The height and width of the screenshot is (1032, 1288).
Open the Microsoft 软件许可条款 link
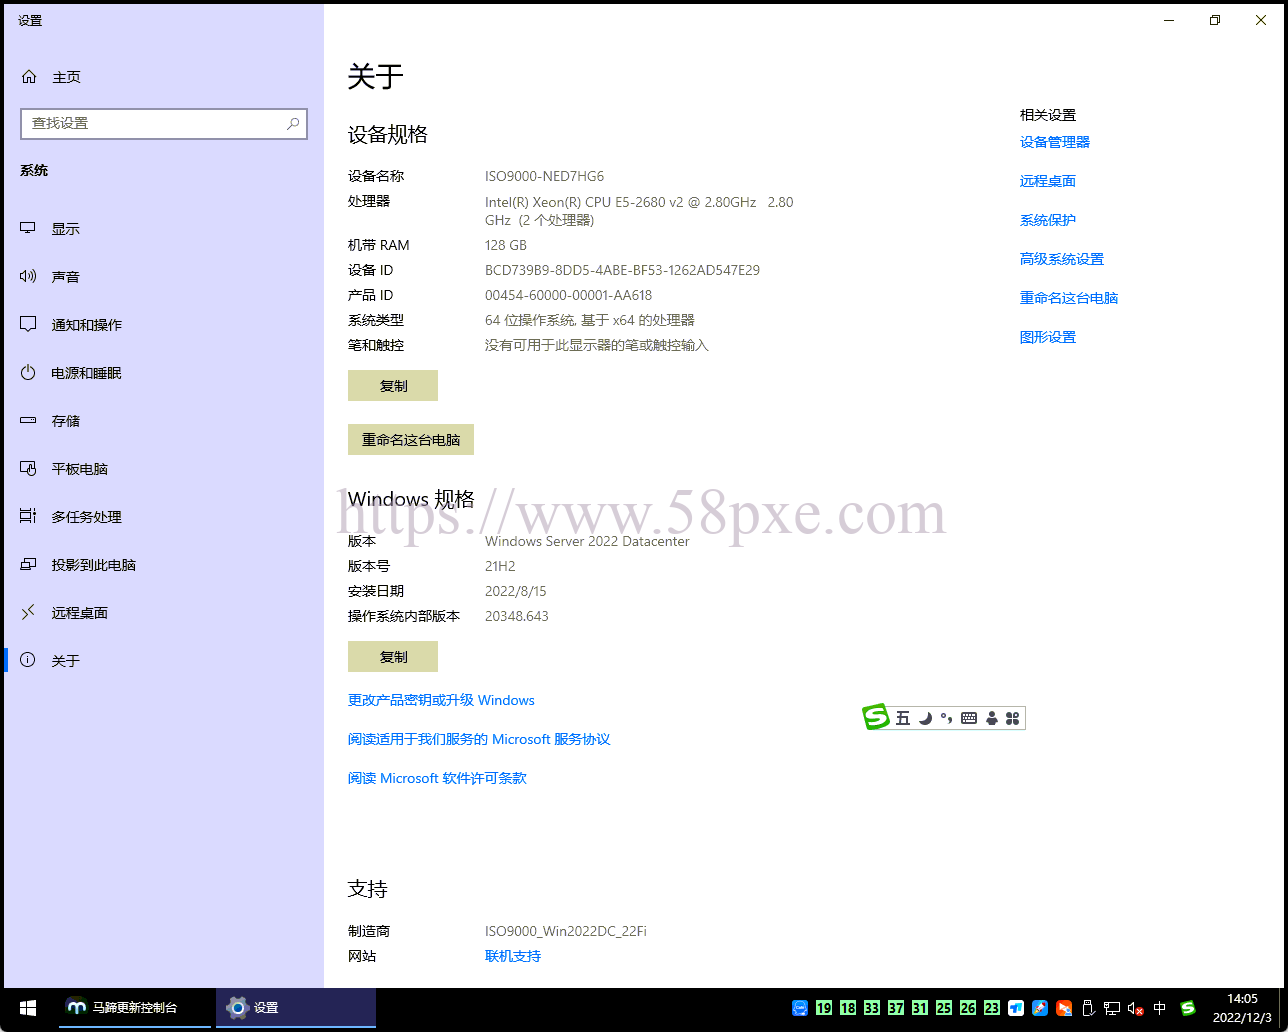pos(437,778)
